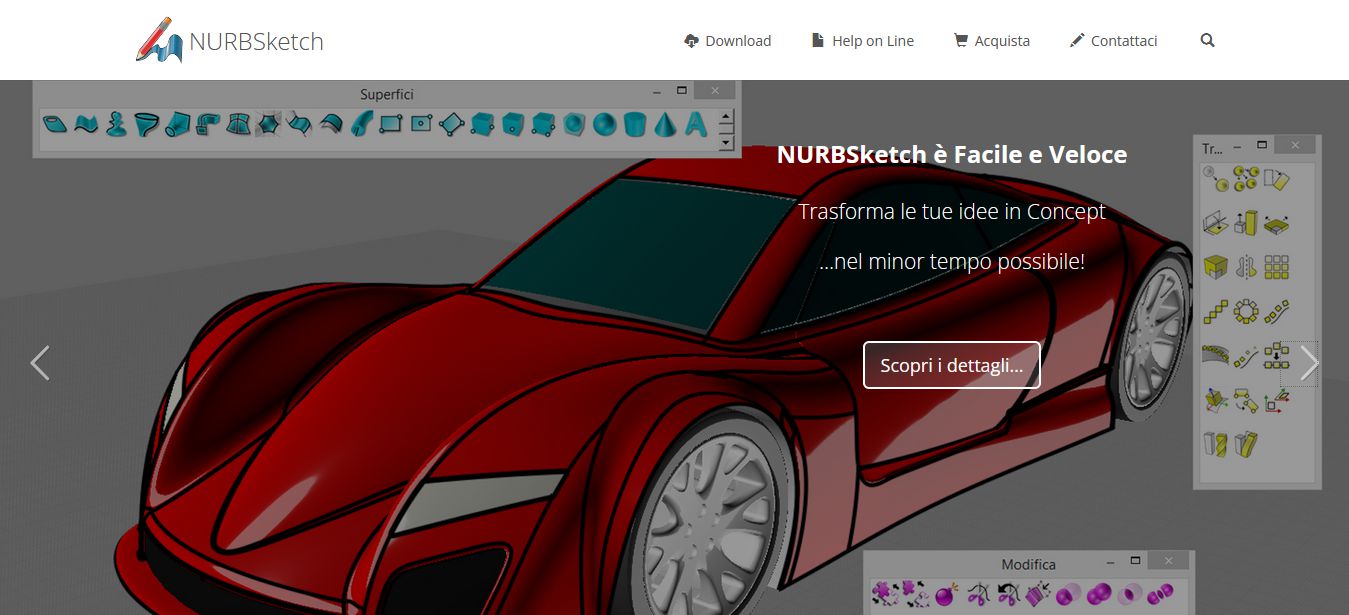Select the flat box scale-arrows icon
The width and height of the screenshot is (1349, 615).
click(1276, 224)
